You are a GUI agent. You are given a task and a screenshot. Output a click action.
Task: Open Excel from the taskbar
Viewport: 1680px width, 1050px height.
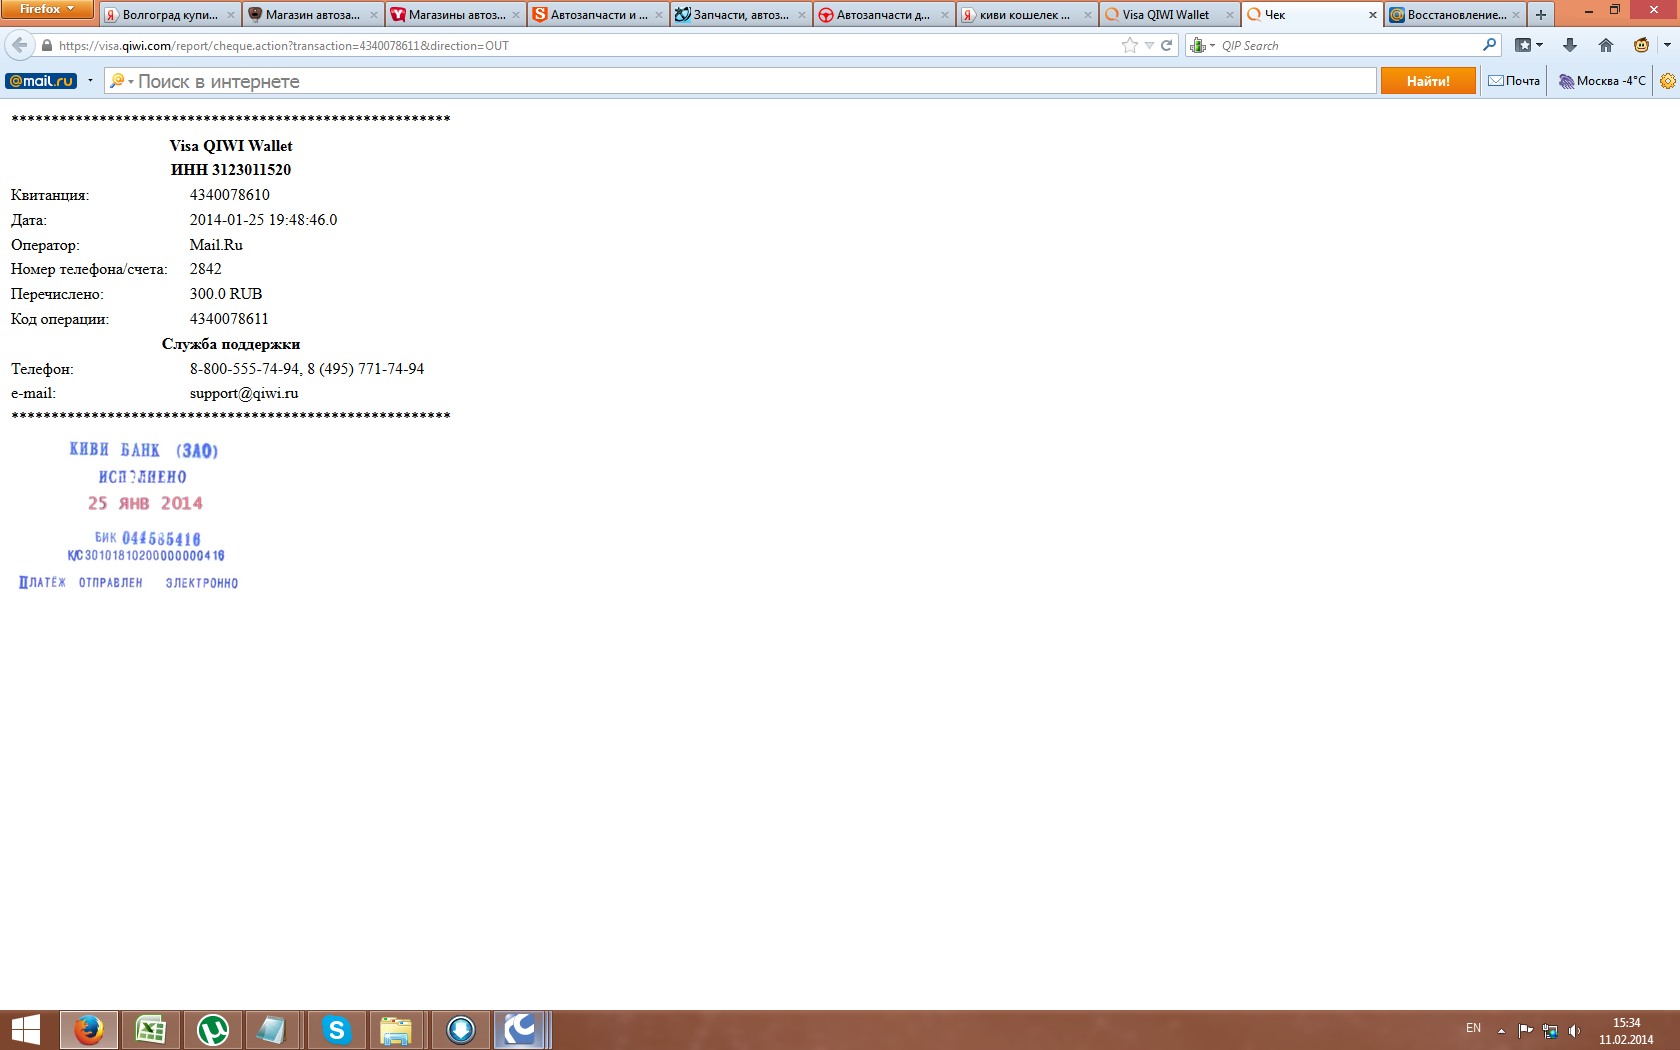pos(151,1030)
